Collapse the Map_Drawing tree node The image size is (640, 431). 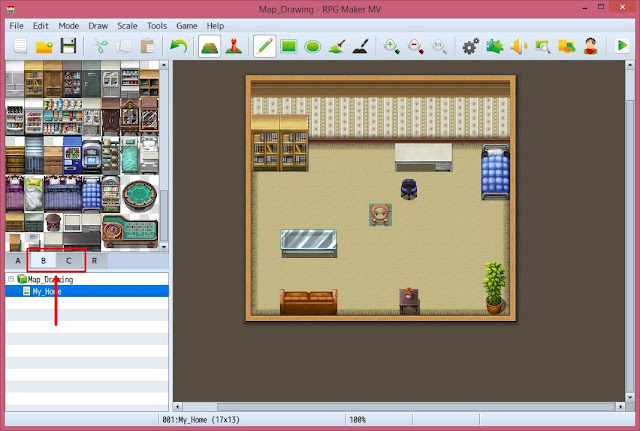pyautogui.click(x=11, y=279)
